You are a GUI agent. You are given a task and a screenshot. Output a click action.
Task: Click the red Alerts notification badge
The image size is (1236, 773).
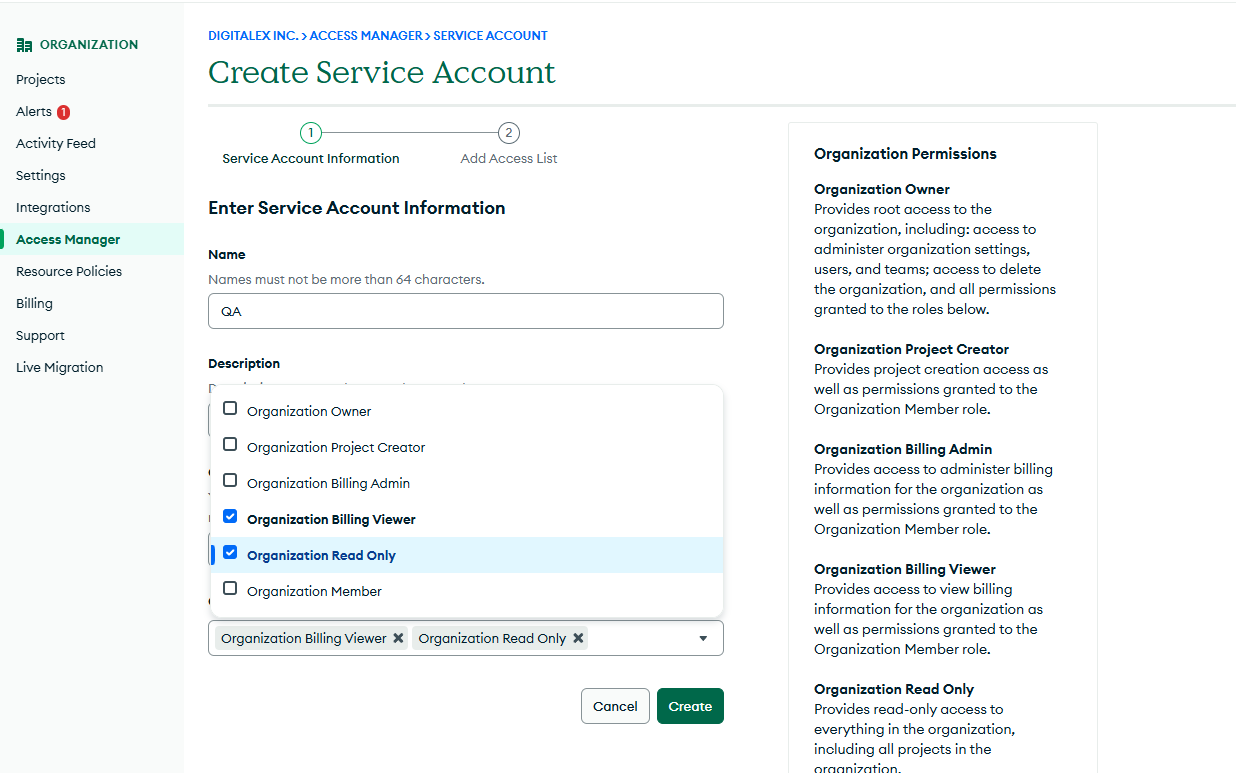point(63,112)
